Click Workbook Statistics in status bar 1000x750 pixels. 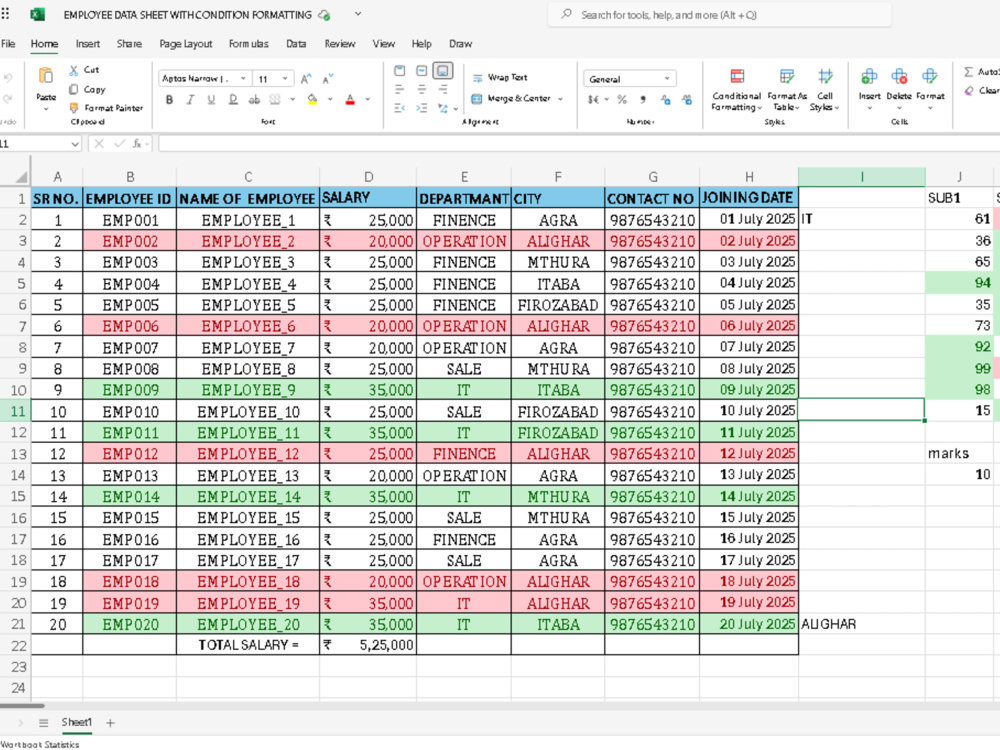40,744
